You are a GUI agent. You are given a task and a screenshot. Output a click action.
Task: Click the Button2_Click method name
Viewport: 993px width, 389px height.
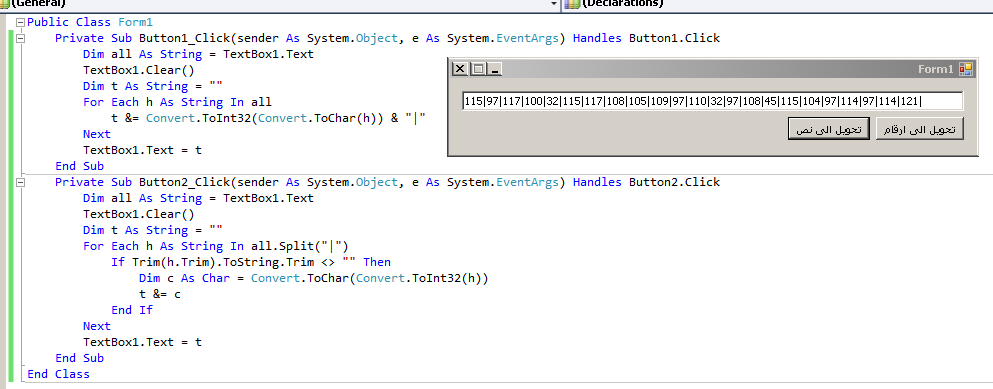point(184,182)
